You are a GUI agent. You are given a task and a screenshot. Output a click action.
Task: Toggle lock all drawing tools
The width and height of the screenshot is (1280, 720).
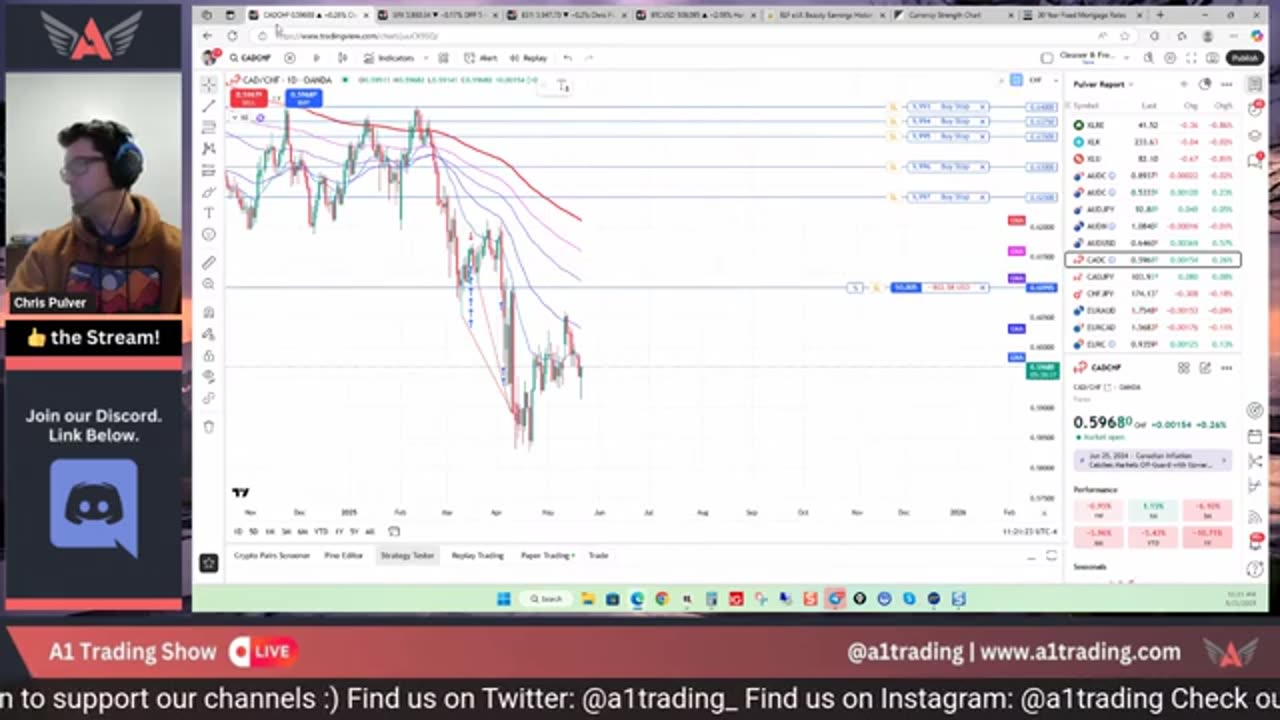coord(209,355)
